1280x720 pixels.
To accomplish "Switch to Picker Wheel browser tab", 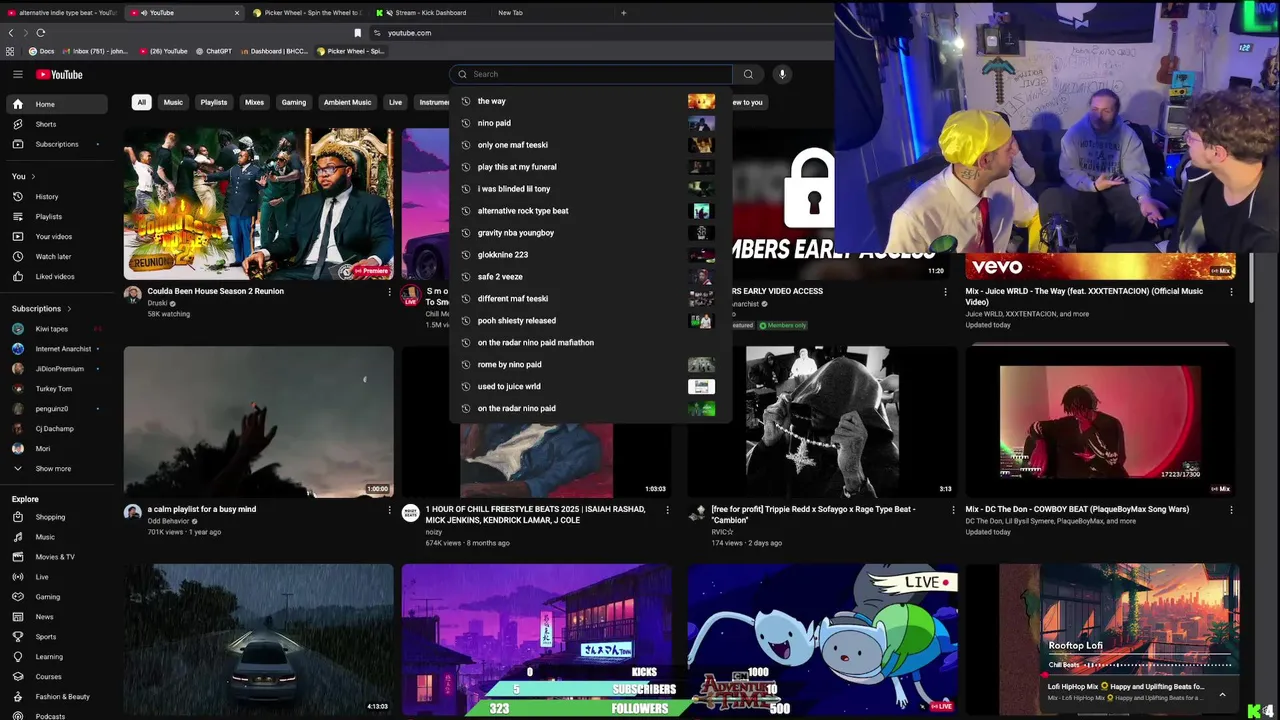I will tap(307, 13).
